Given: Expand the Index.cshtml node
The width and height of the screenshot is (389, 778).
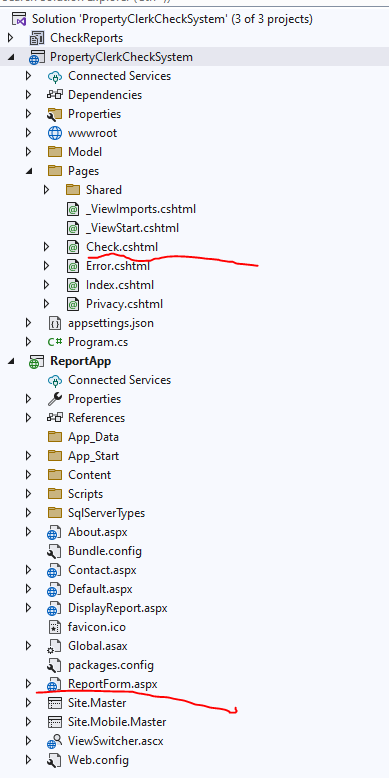Looking at the screenshot, I should [x=47, y=285].
